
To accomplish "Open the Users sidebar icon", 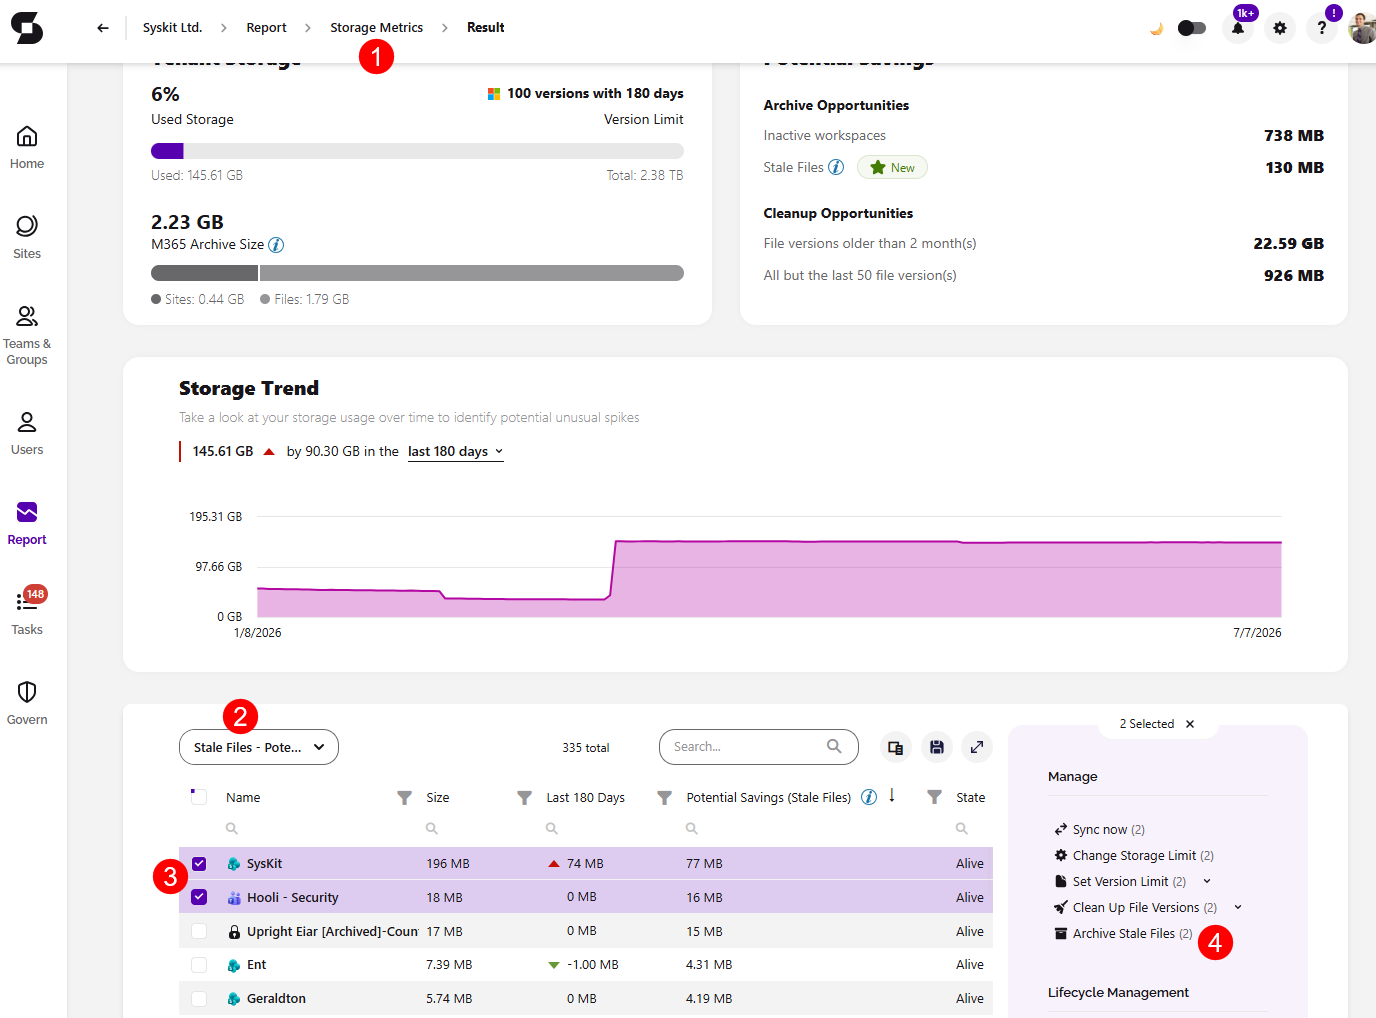I will 27,422.
